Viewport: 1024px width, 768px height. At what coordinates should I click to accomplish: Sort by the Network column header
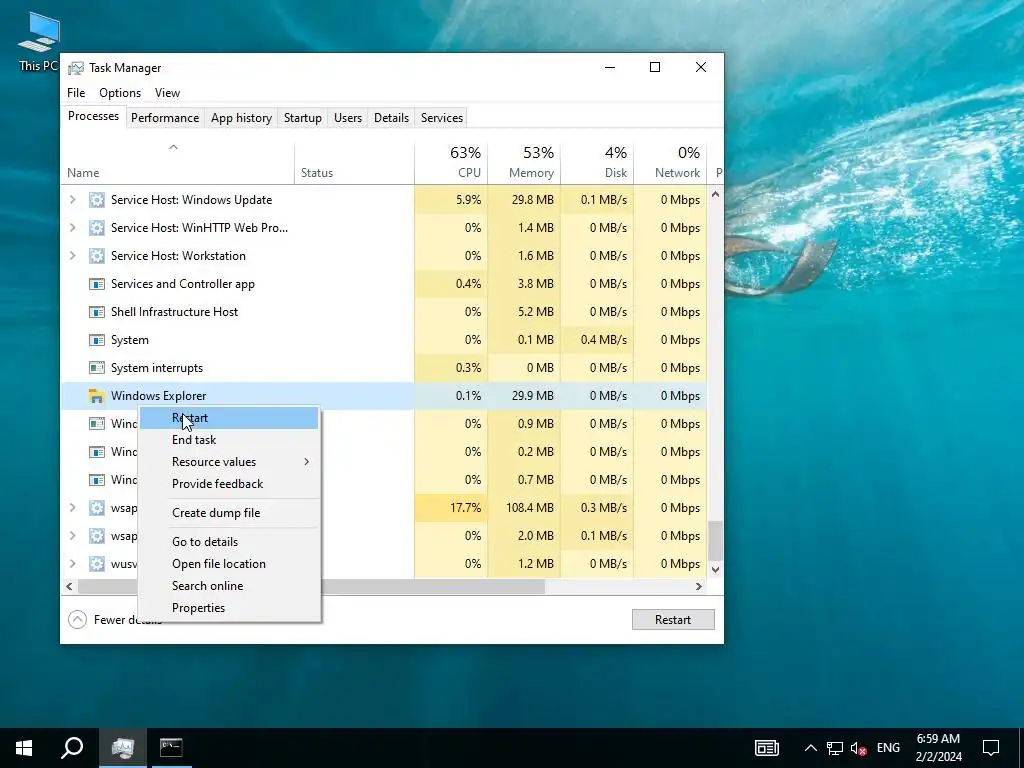[x=671, y=163]
